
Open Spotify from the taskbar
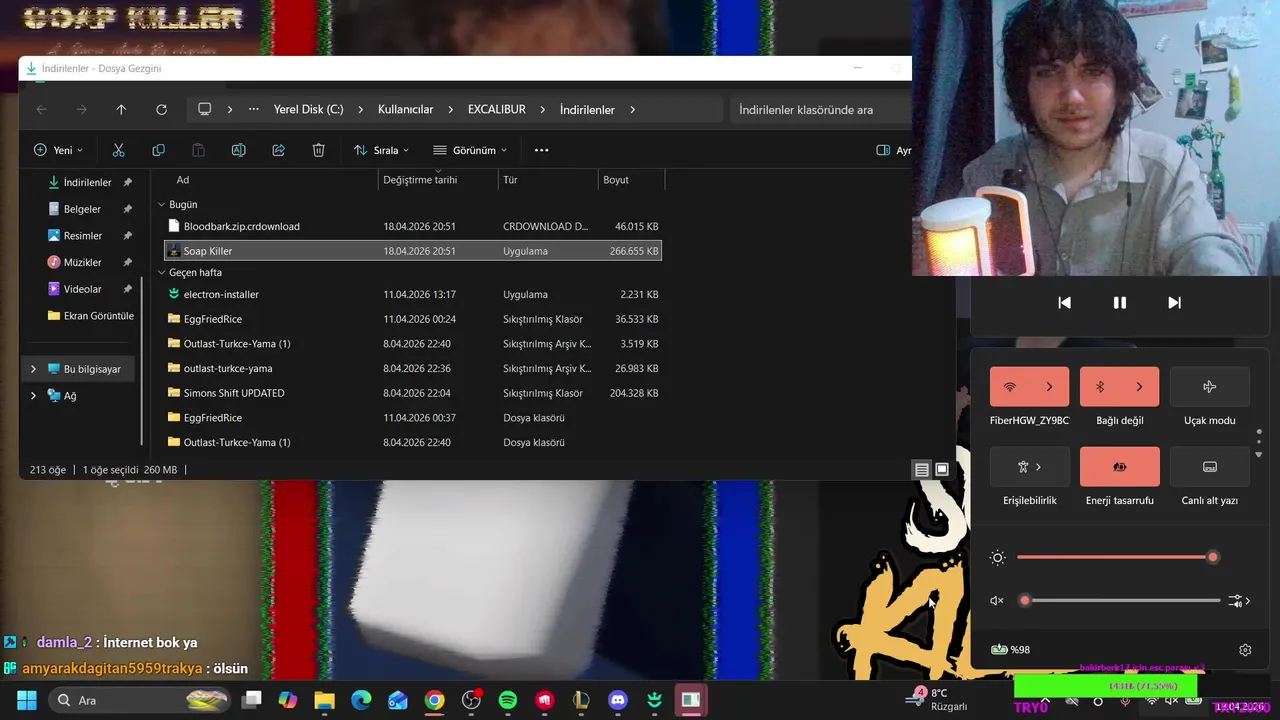(507, 700)
